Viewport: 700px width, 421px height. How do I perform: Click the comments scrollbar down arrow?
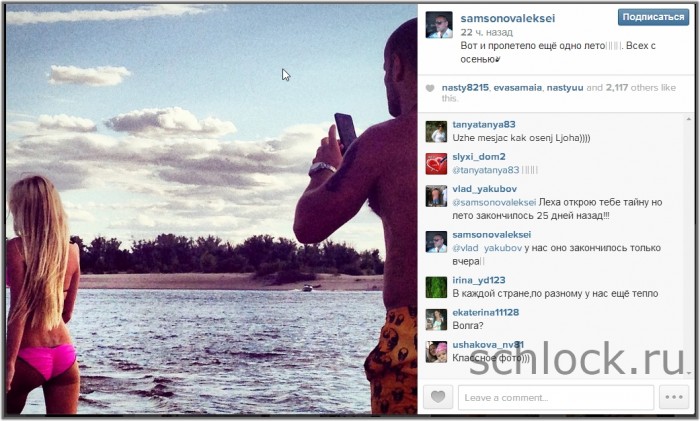click(x=689, y=373)
